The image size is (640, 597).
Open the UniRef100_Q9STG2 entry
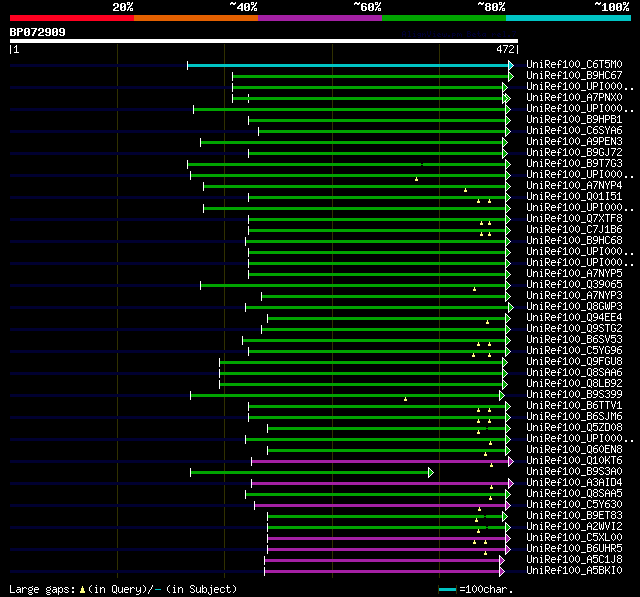[x=574, y=328]
